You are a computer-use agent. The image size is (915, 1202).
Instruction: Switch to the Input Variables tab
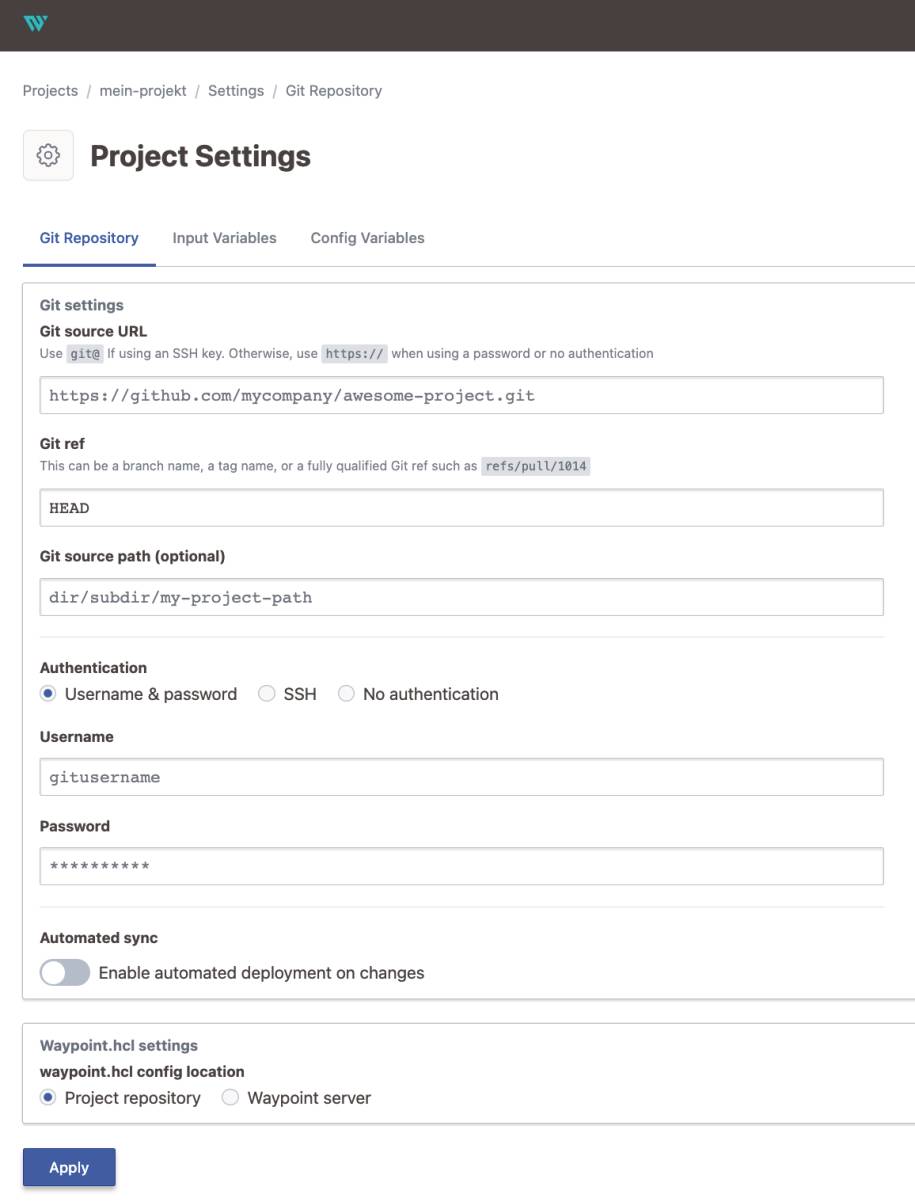click(224, 238)
